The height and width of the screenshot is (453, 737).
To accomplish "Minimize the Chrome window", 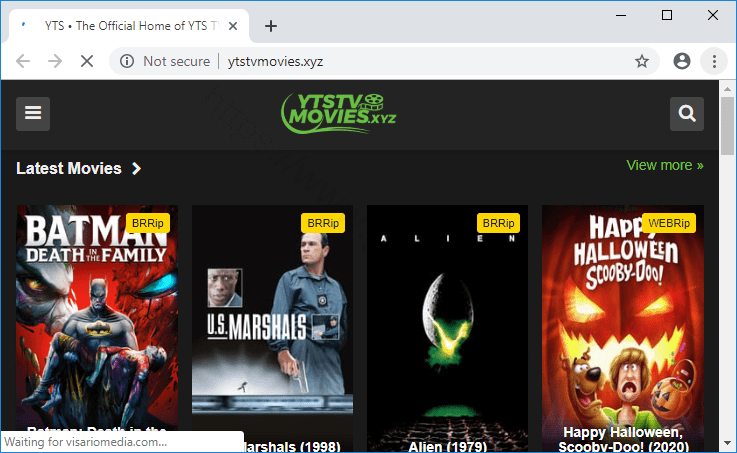I will pyautogui.click(x=621, y=16).
